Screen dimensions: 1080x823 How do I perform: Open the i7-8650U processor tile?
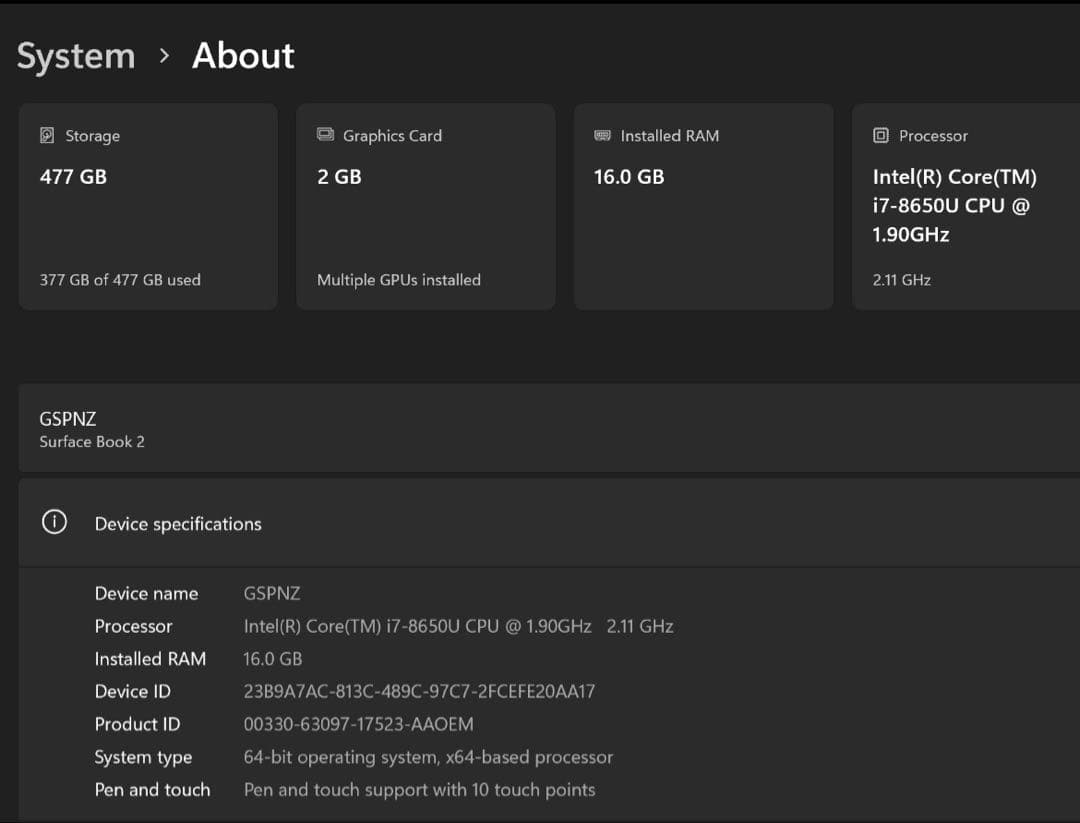point(965,207)
